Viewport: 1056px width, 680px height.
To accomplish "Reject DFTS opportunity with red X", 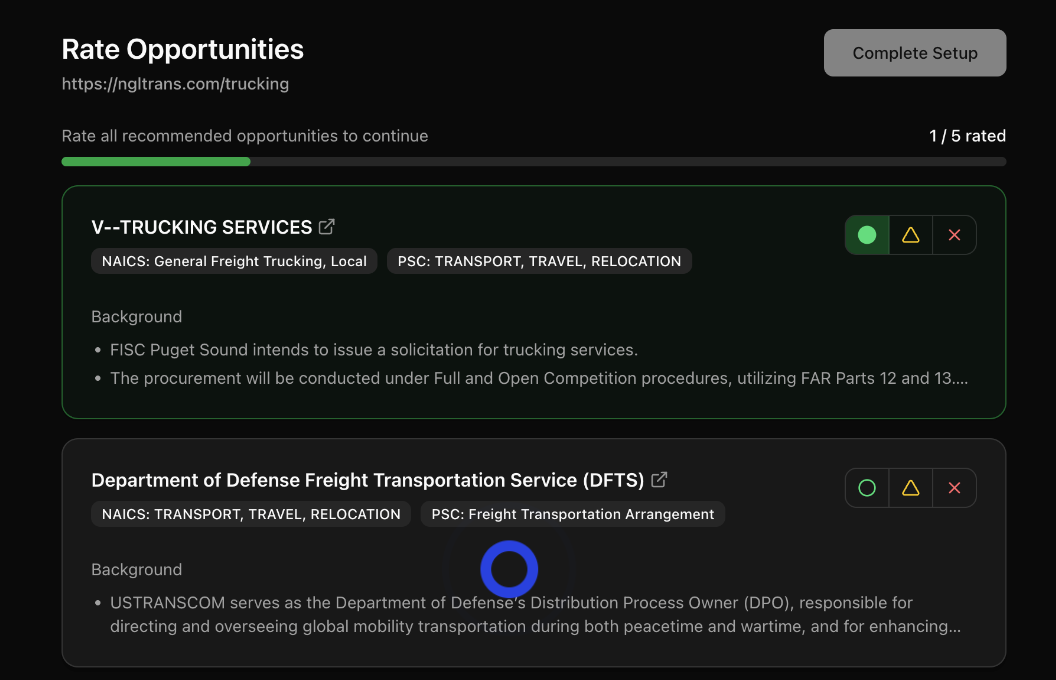I will click(954, 488).
